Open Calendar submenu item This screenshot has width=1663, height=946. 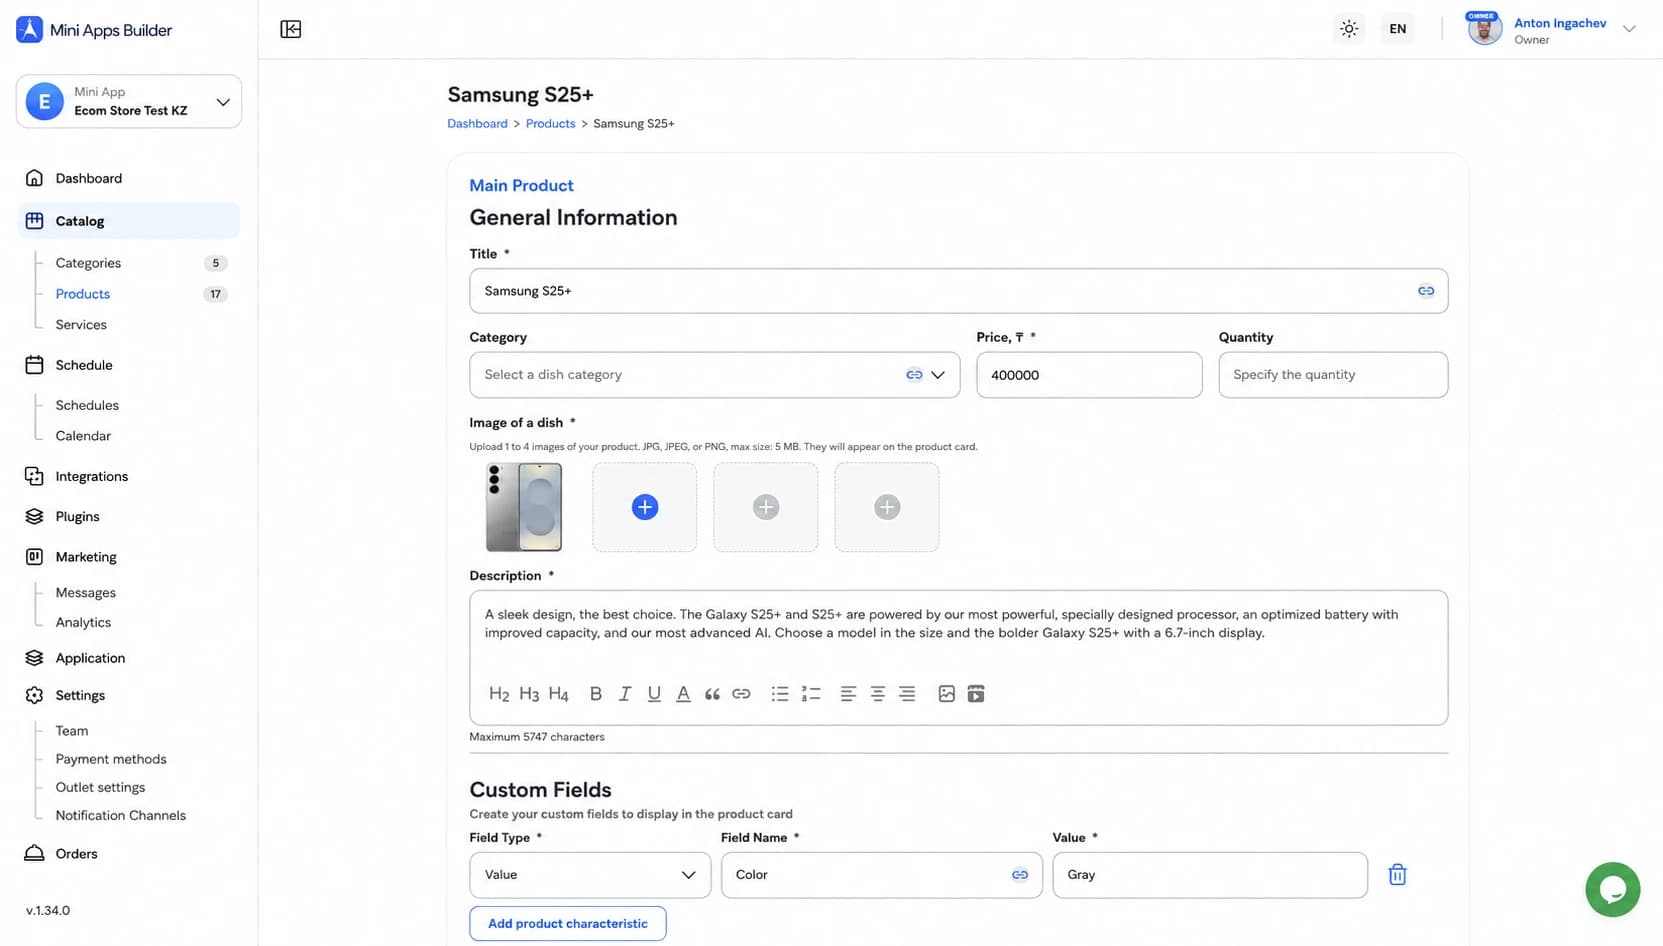[83, 436]
